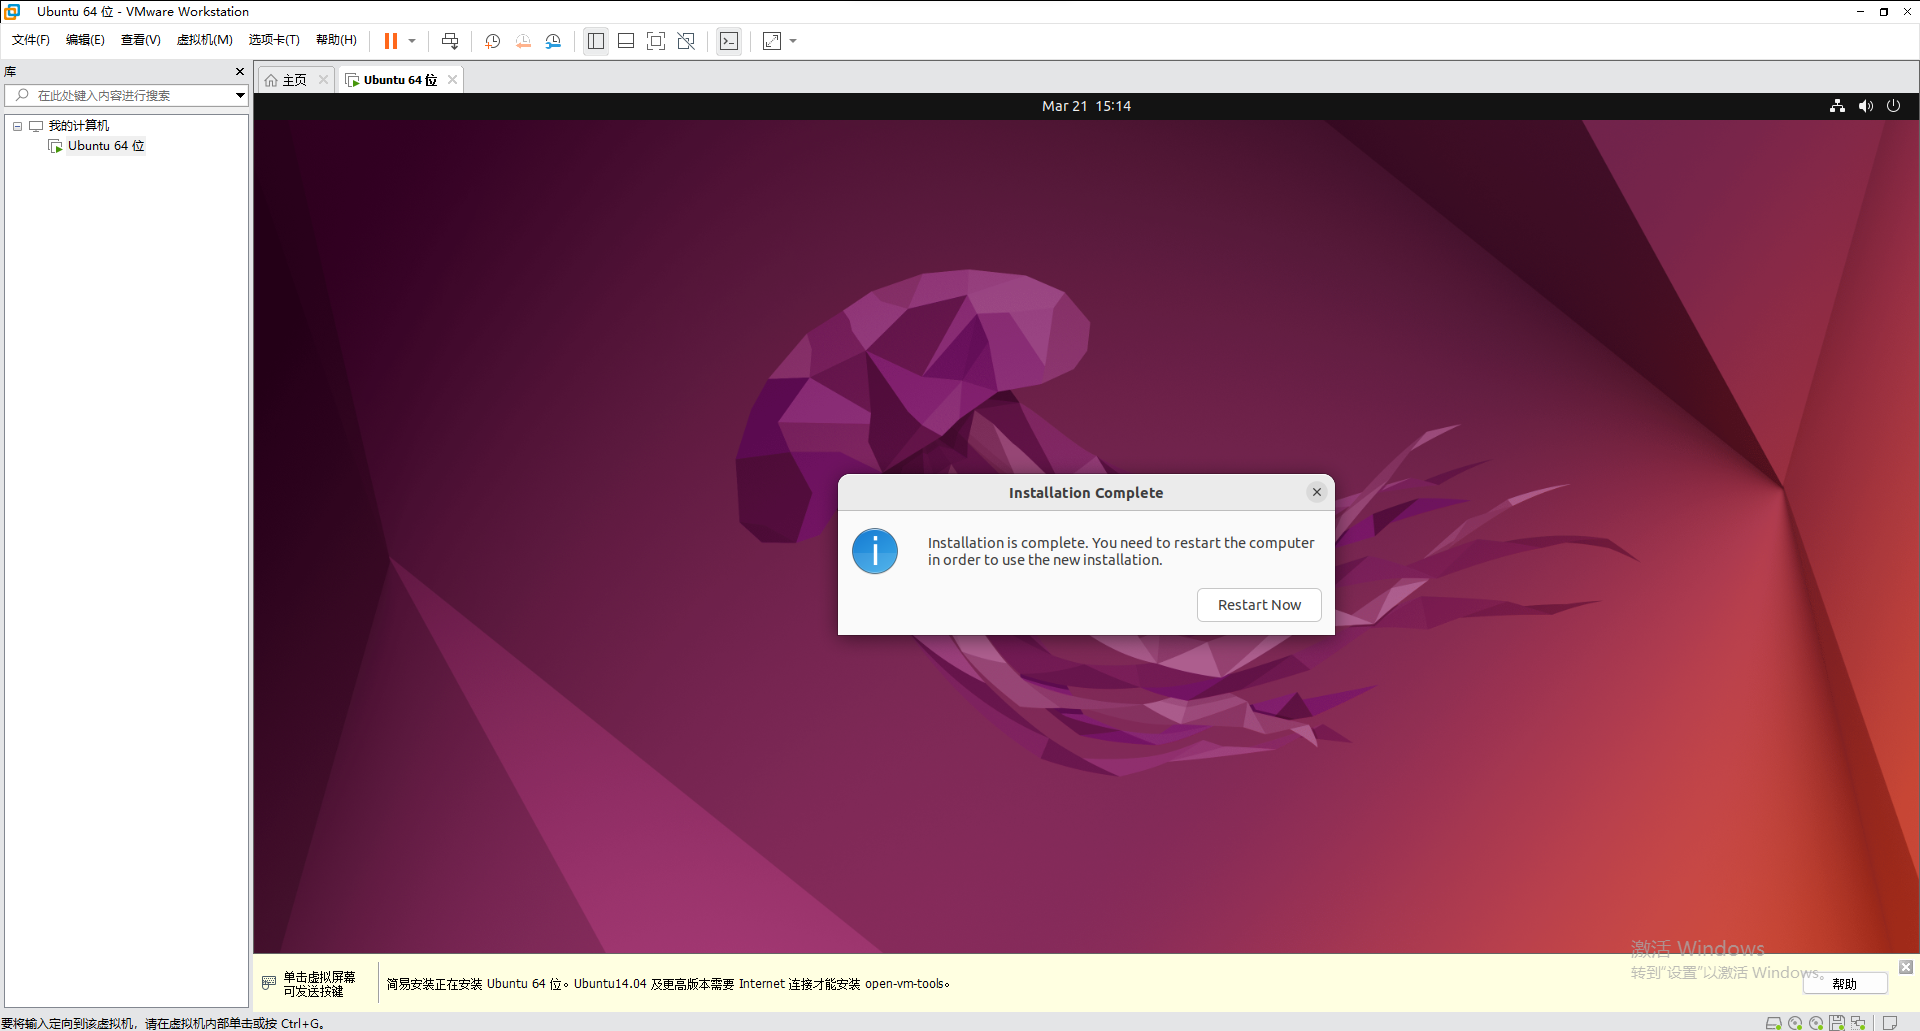Open the 查看(V) menu
Viewport: 1920px width, 1031px height.
click(140, 40)
